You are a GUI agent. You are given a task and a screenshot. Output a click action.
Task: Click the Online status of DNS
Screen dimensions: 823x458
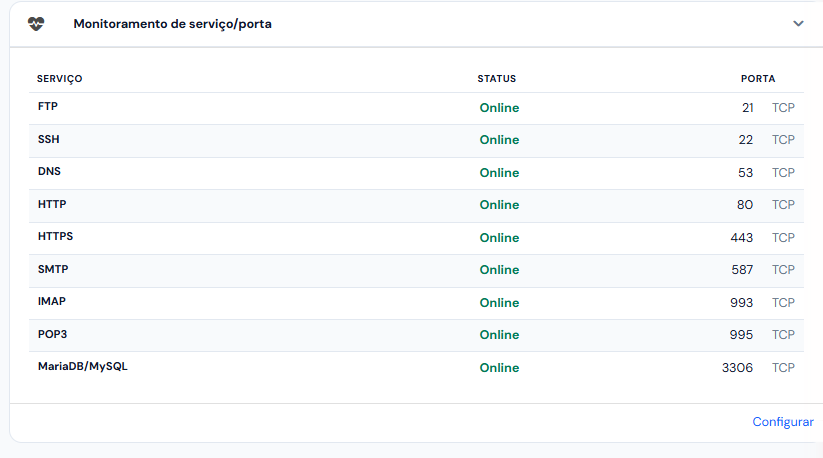499,173
